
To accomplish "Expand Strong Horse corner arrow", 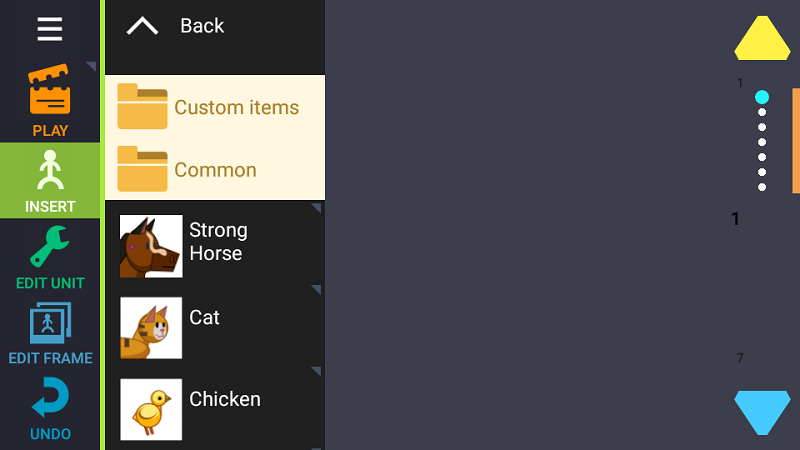I will [x=316, y=208].
